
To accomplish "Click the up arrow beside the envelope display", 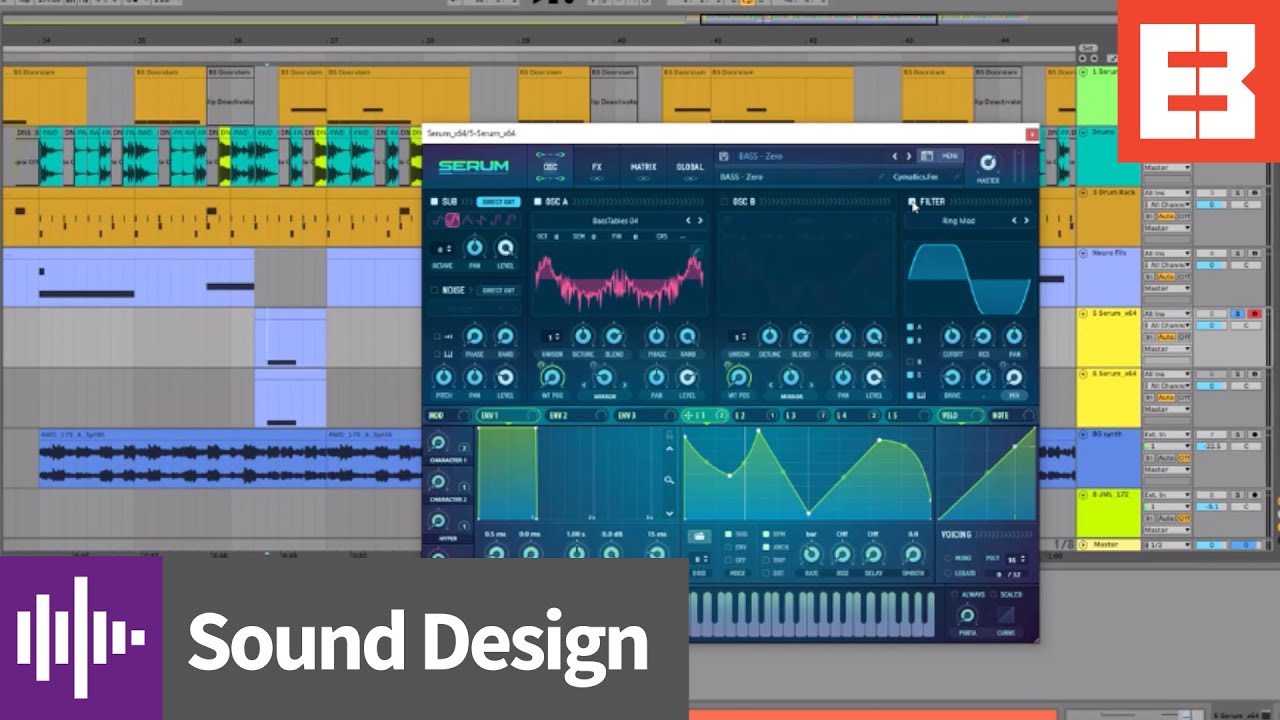I will [669, 449].
